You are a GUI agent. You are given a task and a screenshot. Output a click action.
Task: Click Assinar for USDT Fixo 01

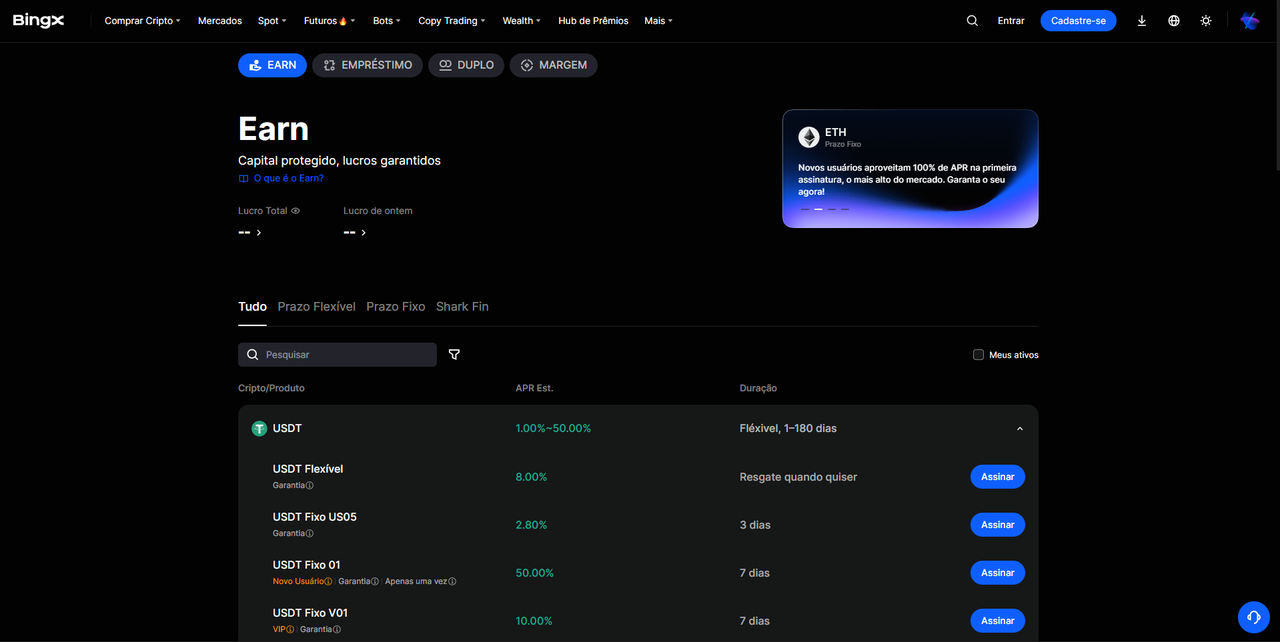997,573
